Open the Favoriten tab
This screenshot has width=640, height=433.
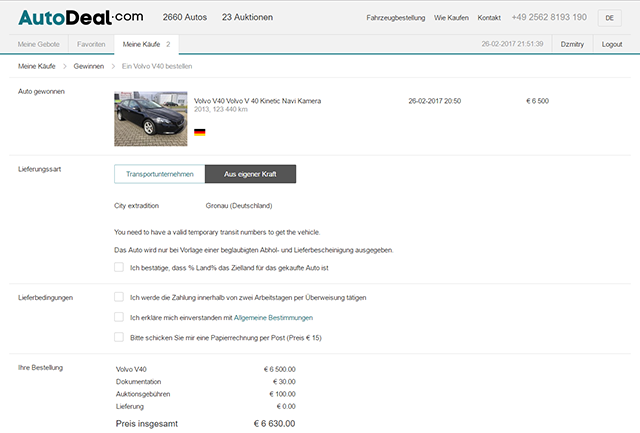[91, 44]
